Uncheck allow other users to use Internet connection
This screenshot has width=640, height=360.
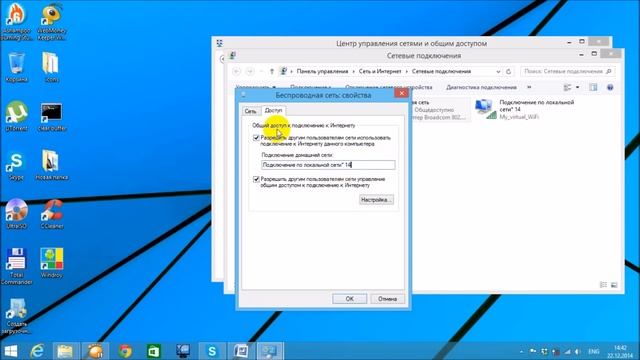(256, 138)
